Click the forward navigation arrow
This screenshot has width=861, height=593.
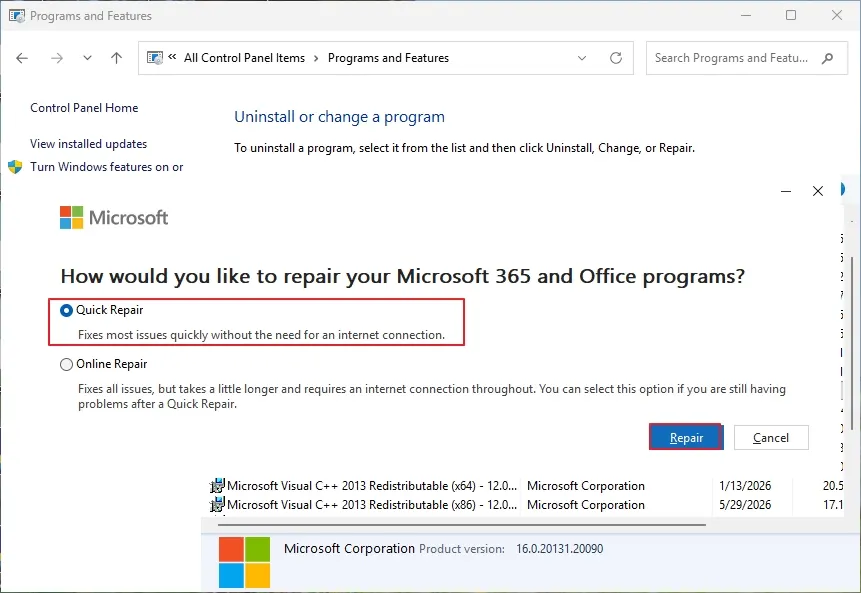coord(57,58)
